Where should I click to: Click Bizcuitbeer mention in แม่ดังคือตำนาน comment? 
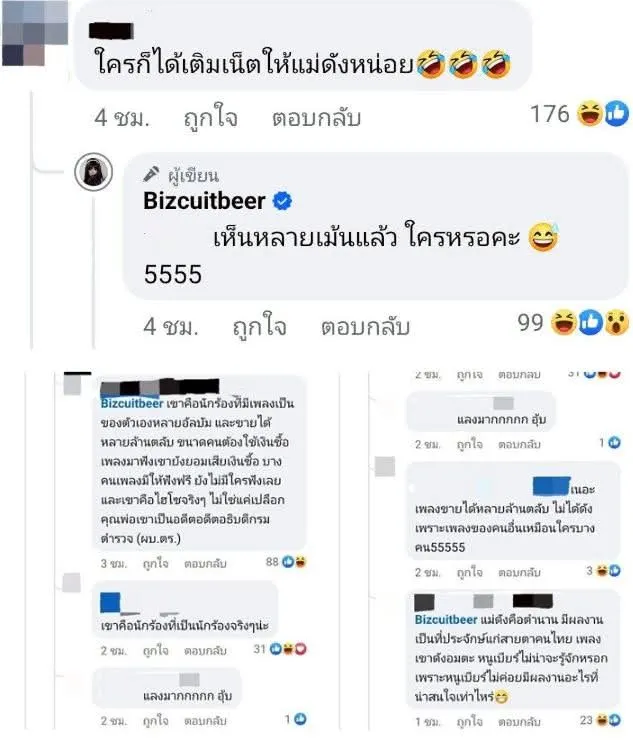click(446, 620)
